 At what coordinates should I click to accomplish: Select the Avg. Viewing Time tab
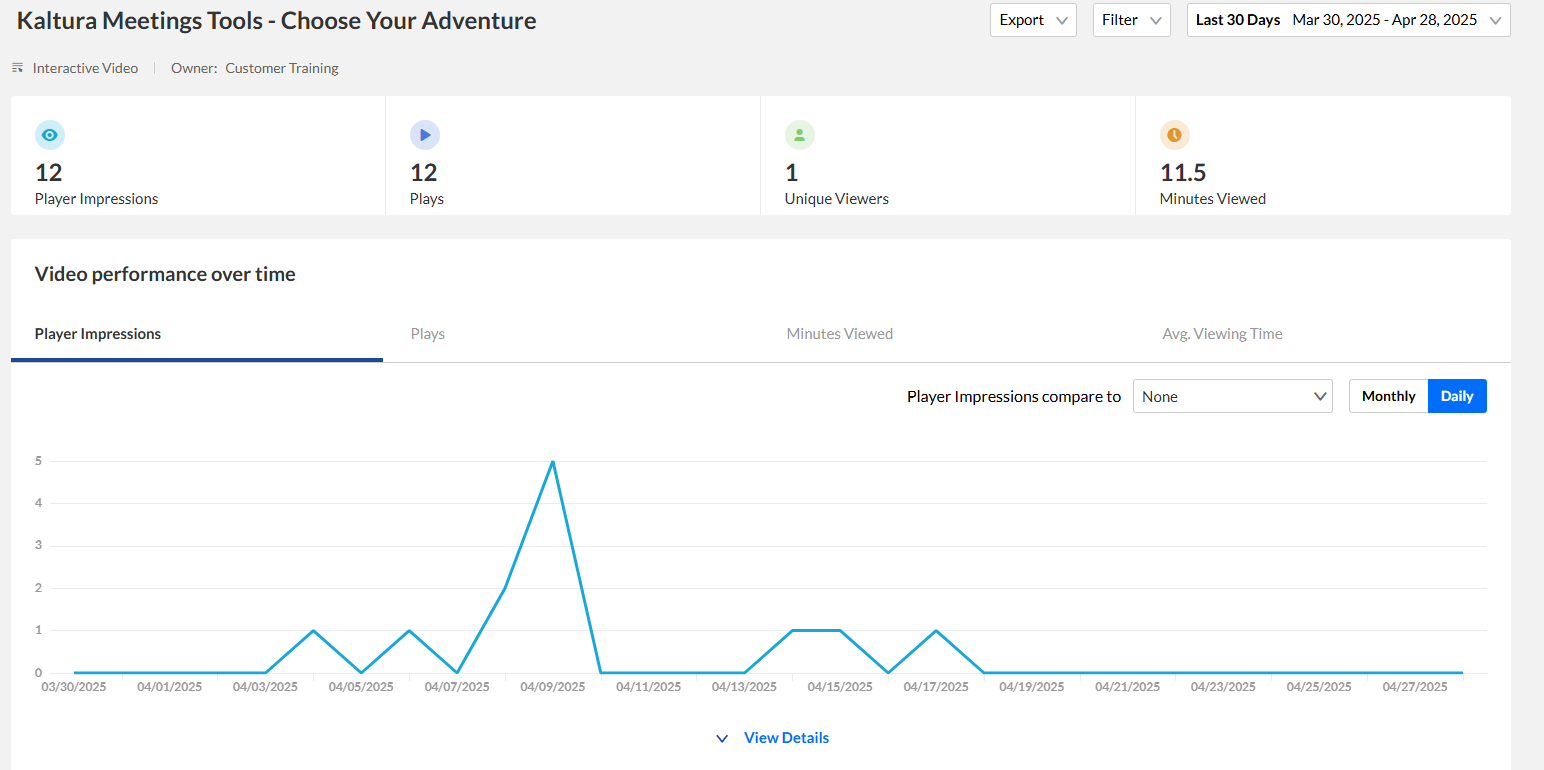[1222, 334]
